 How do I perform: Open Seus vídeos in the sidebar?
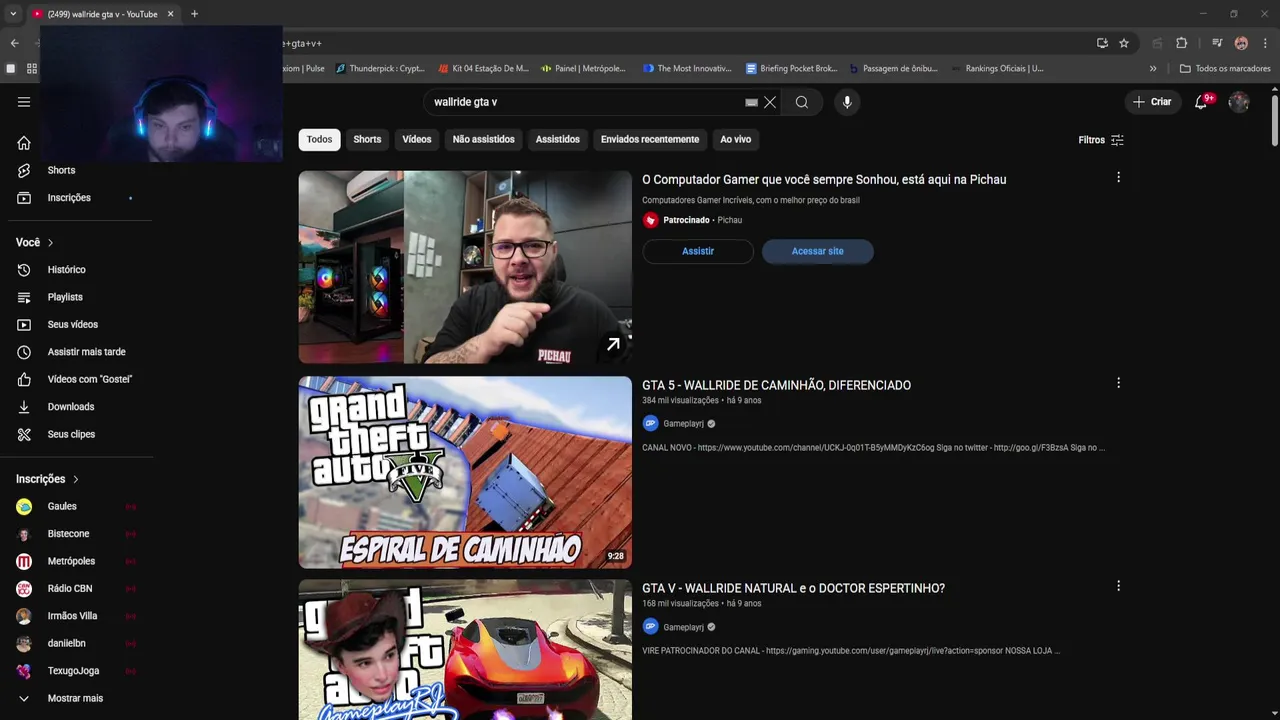72,325
